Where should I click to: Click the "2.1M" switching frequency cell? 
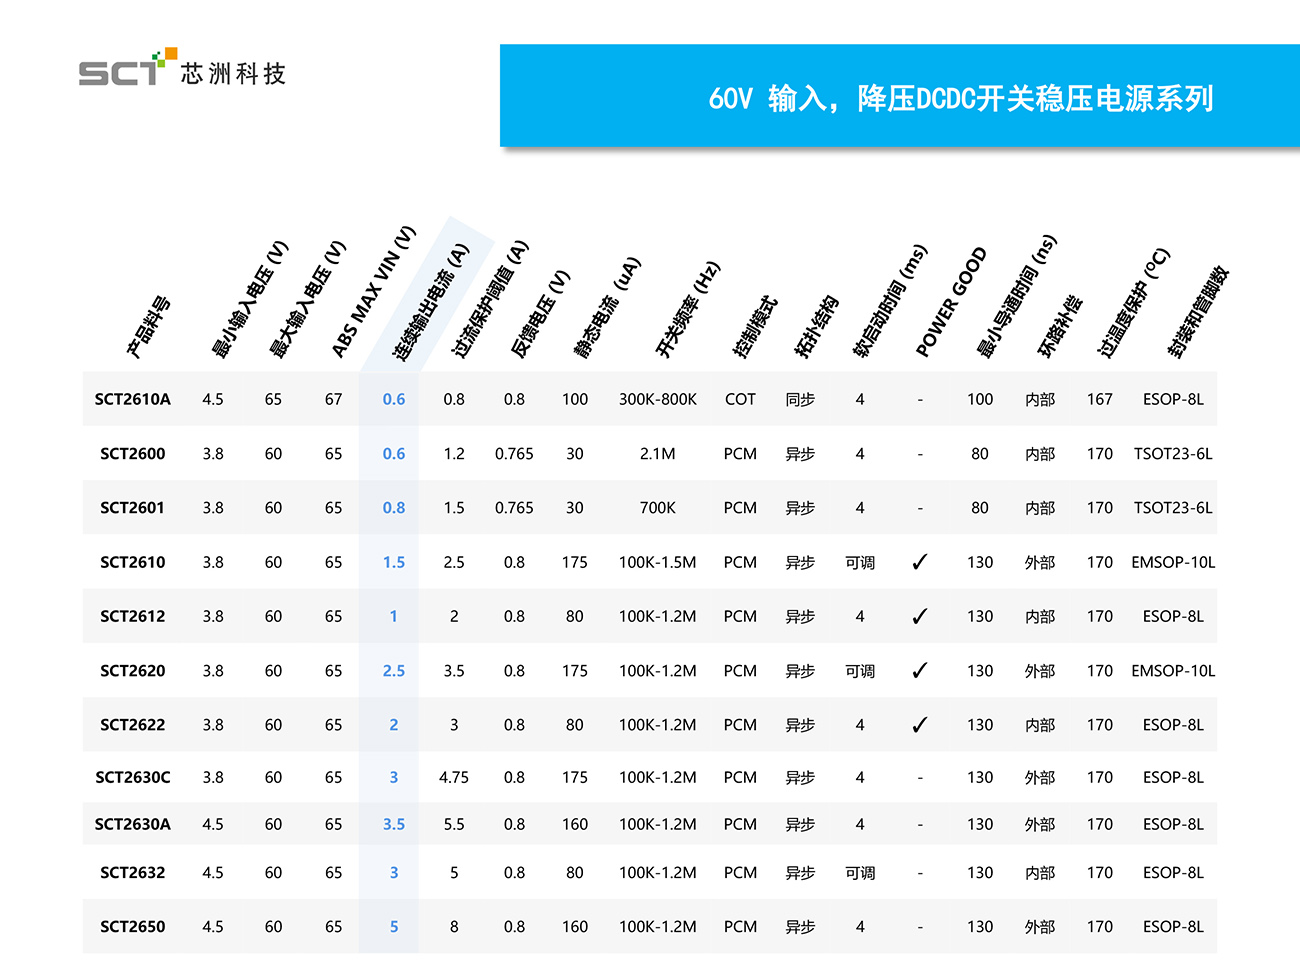[658, 453]
